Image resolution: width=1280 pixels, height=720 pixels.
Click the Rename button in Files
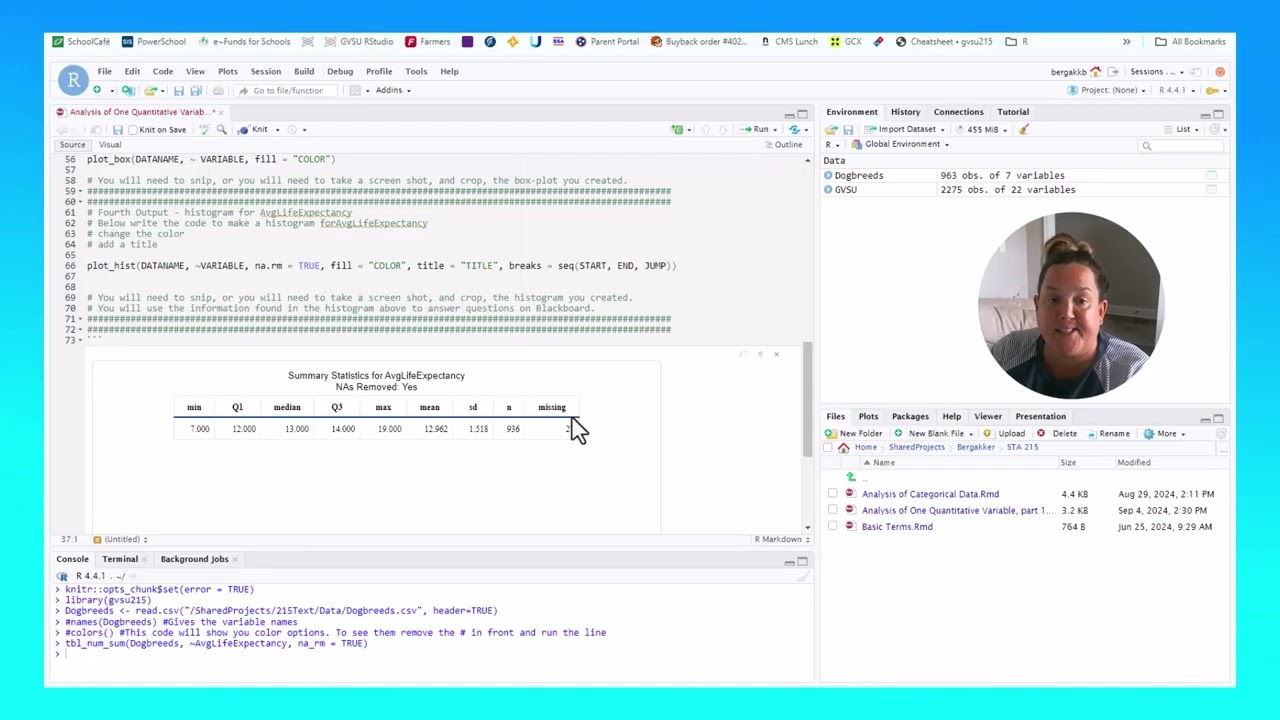[1108, 433]
